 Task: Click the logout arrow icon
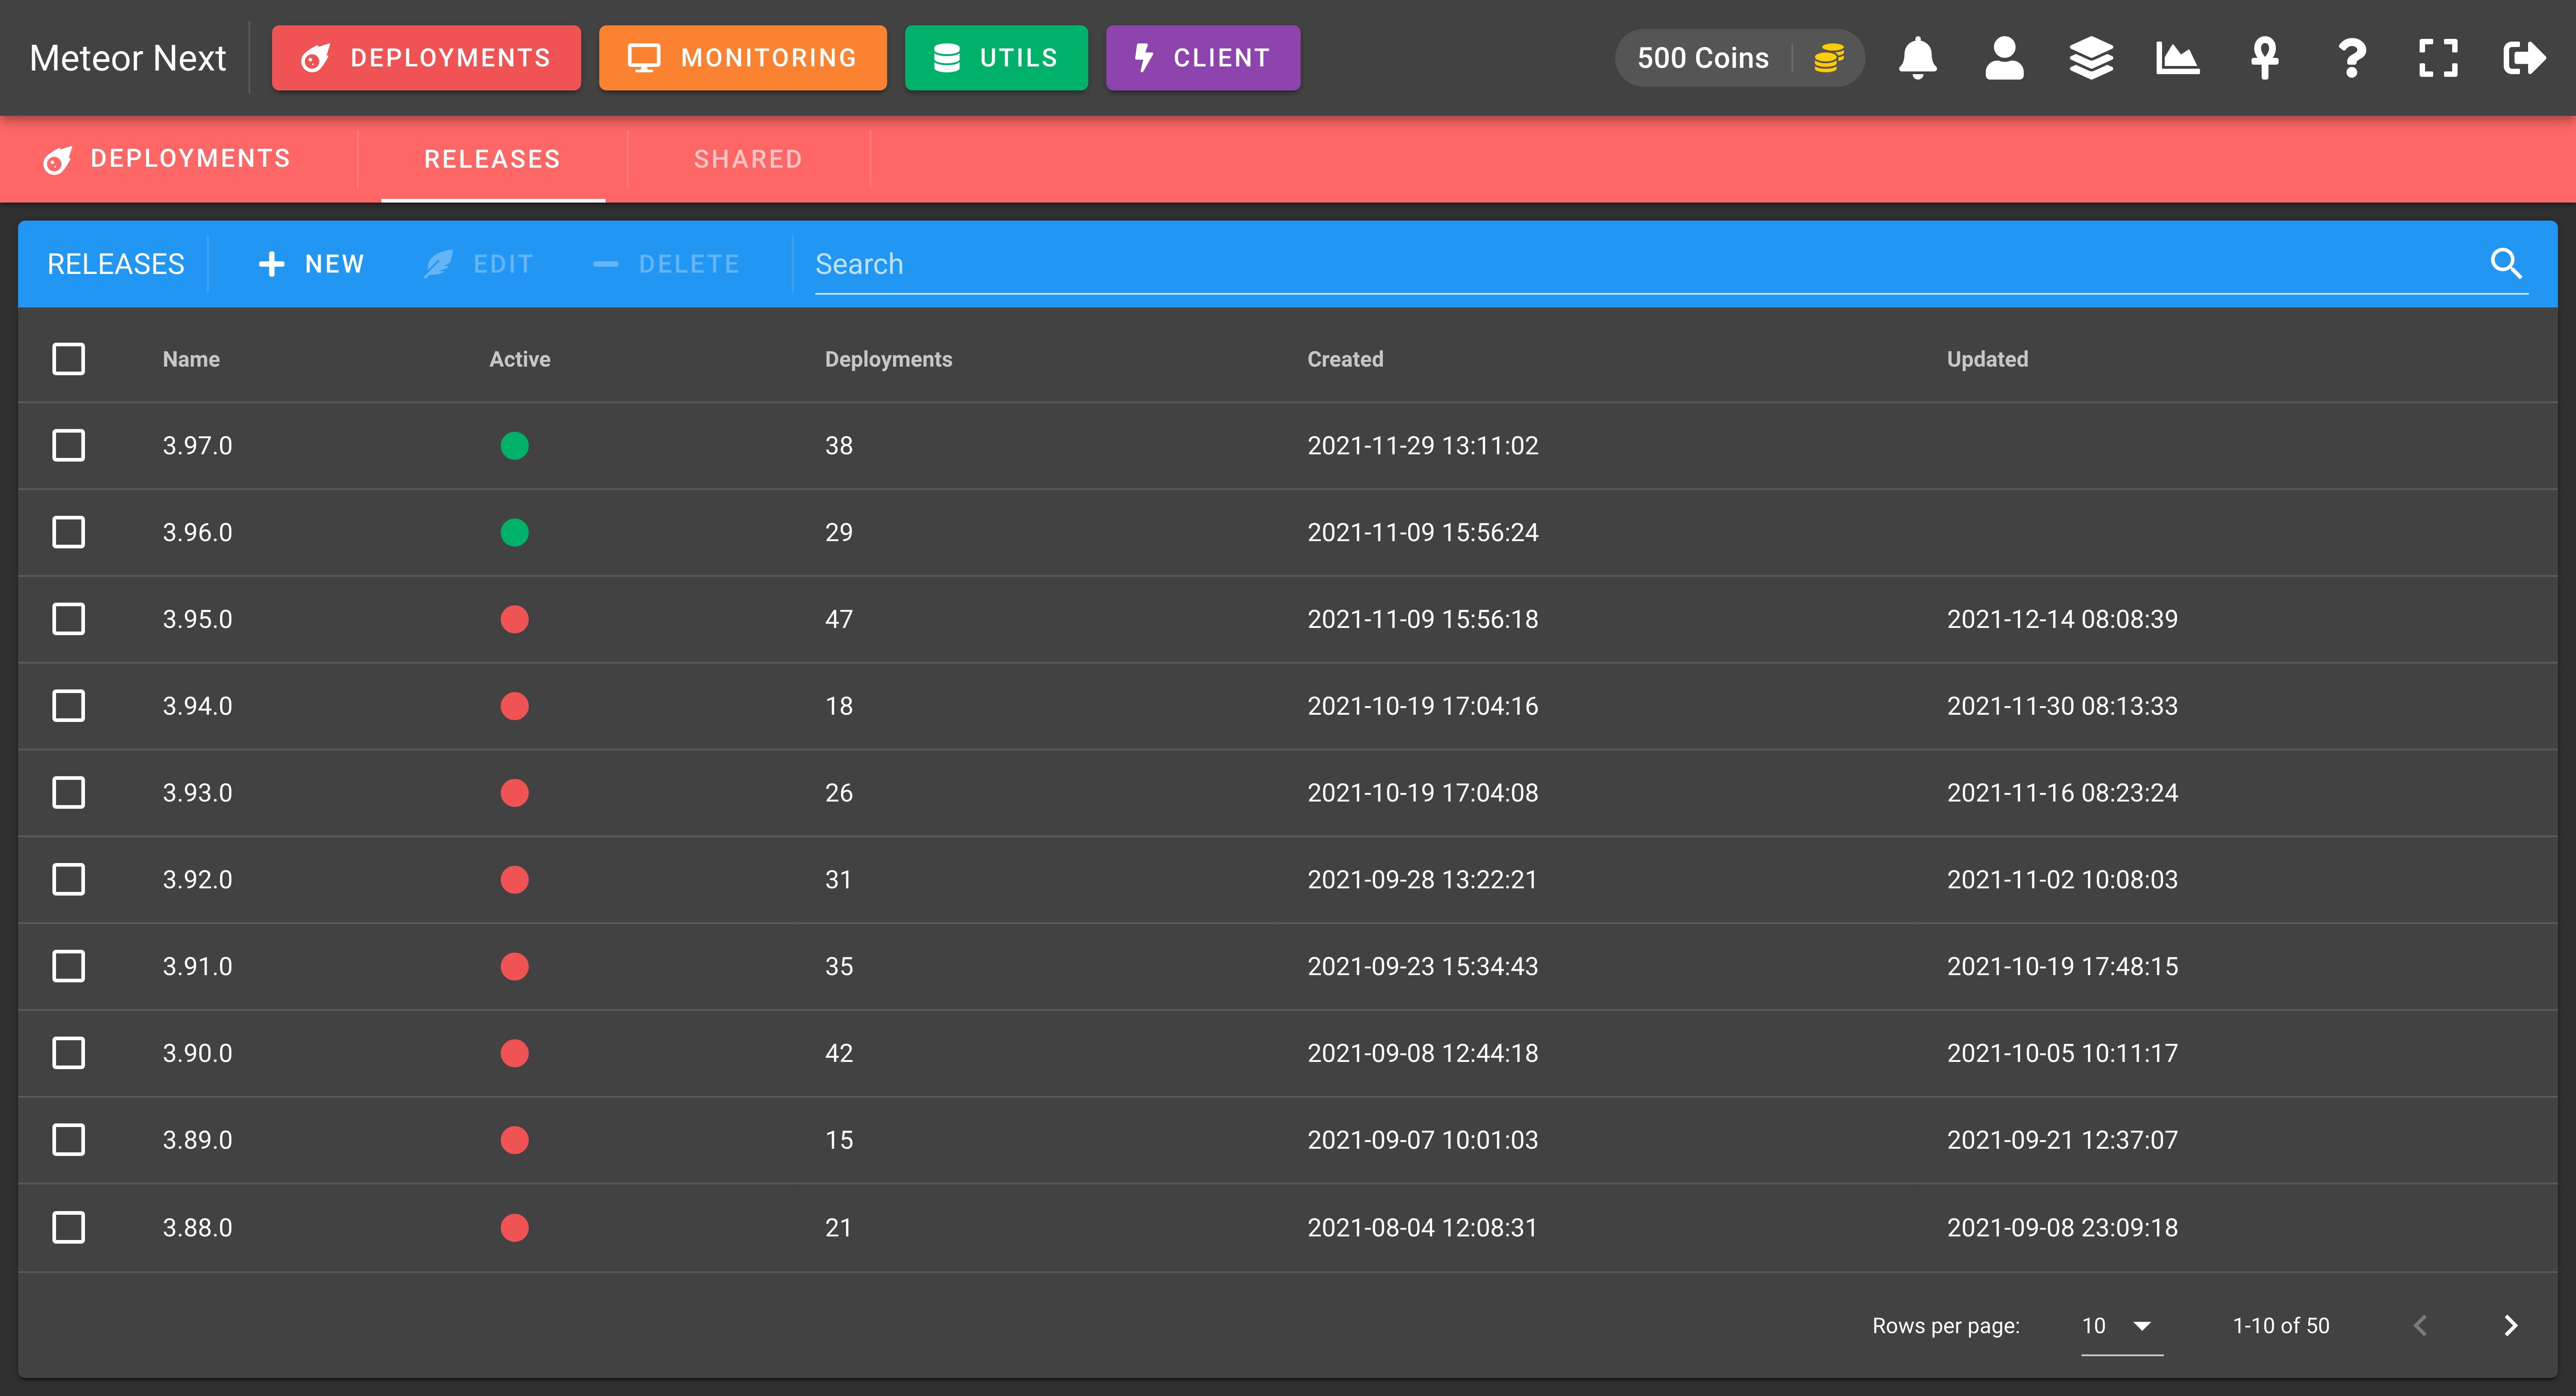click(2524, 58)
